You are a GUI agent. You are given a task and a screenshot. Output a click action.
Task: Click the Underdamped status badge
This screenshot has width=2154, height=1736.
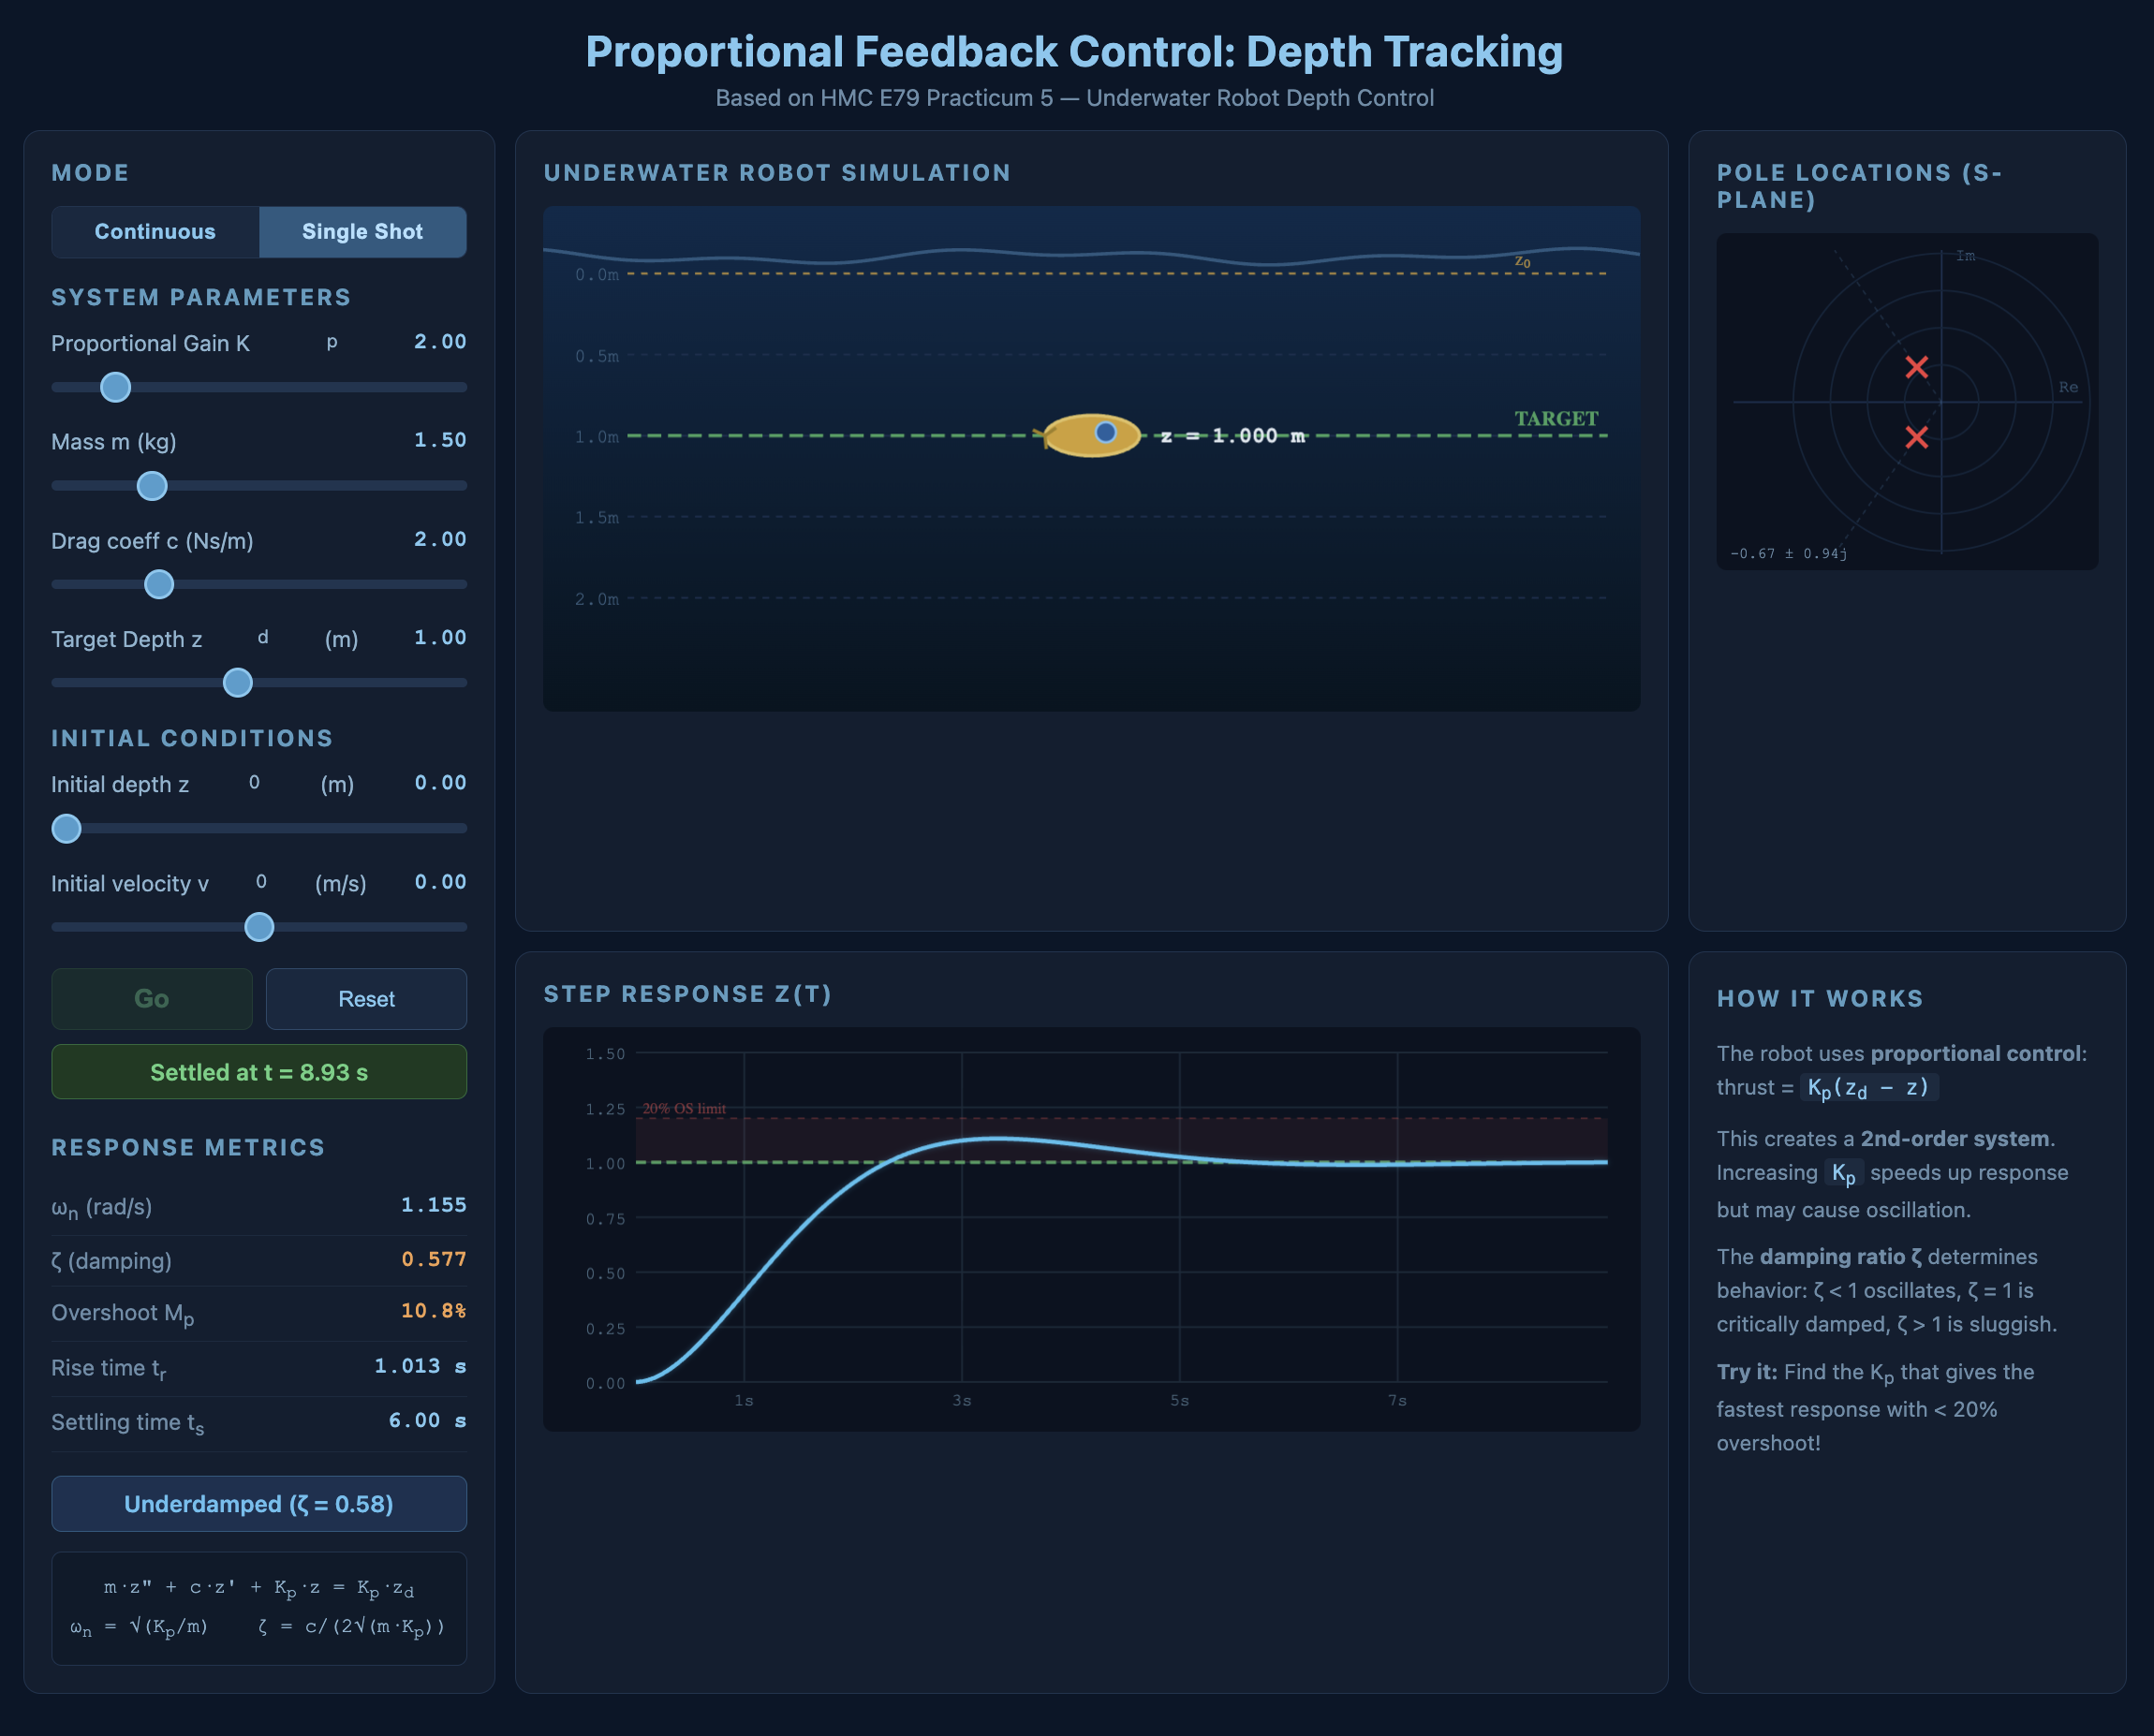pos(259,1504)
